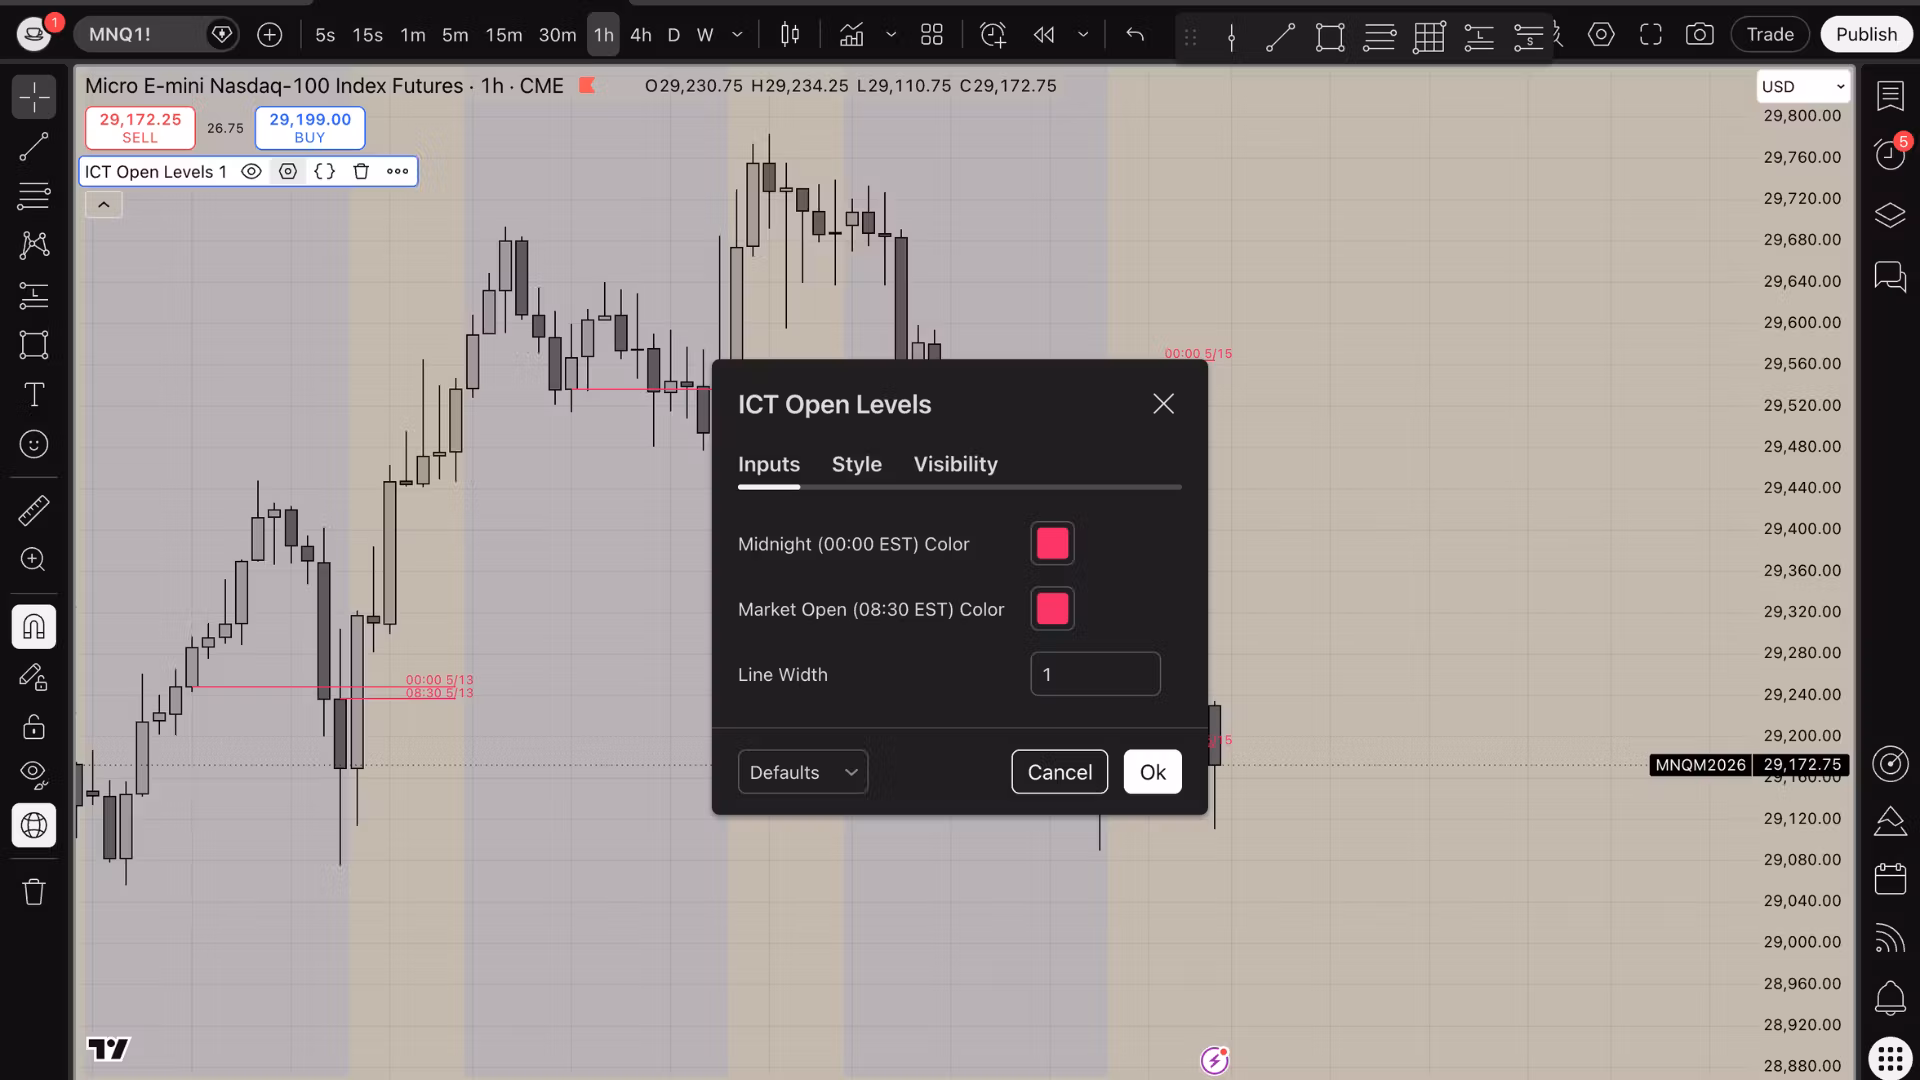Switch to the 15m timeframe
Viewport: 1920px width, 1080px height.
coord(504,35)
